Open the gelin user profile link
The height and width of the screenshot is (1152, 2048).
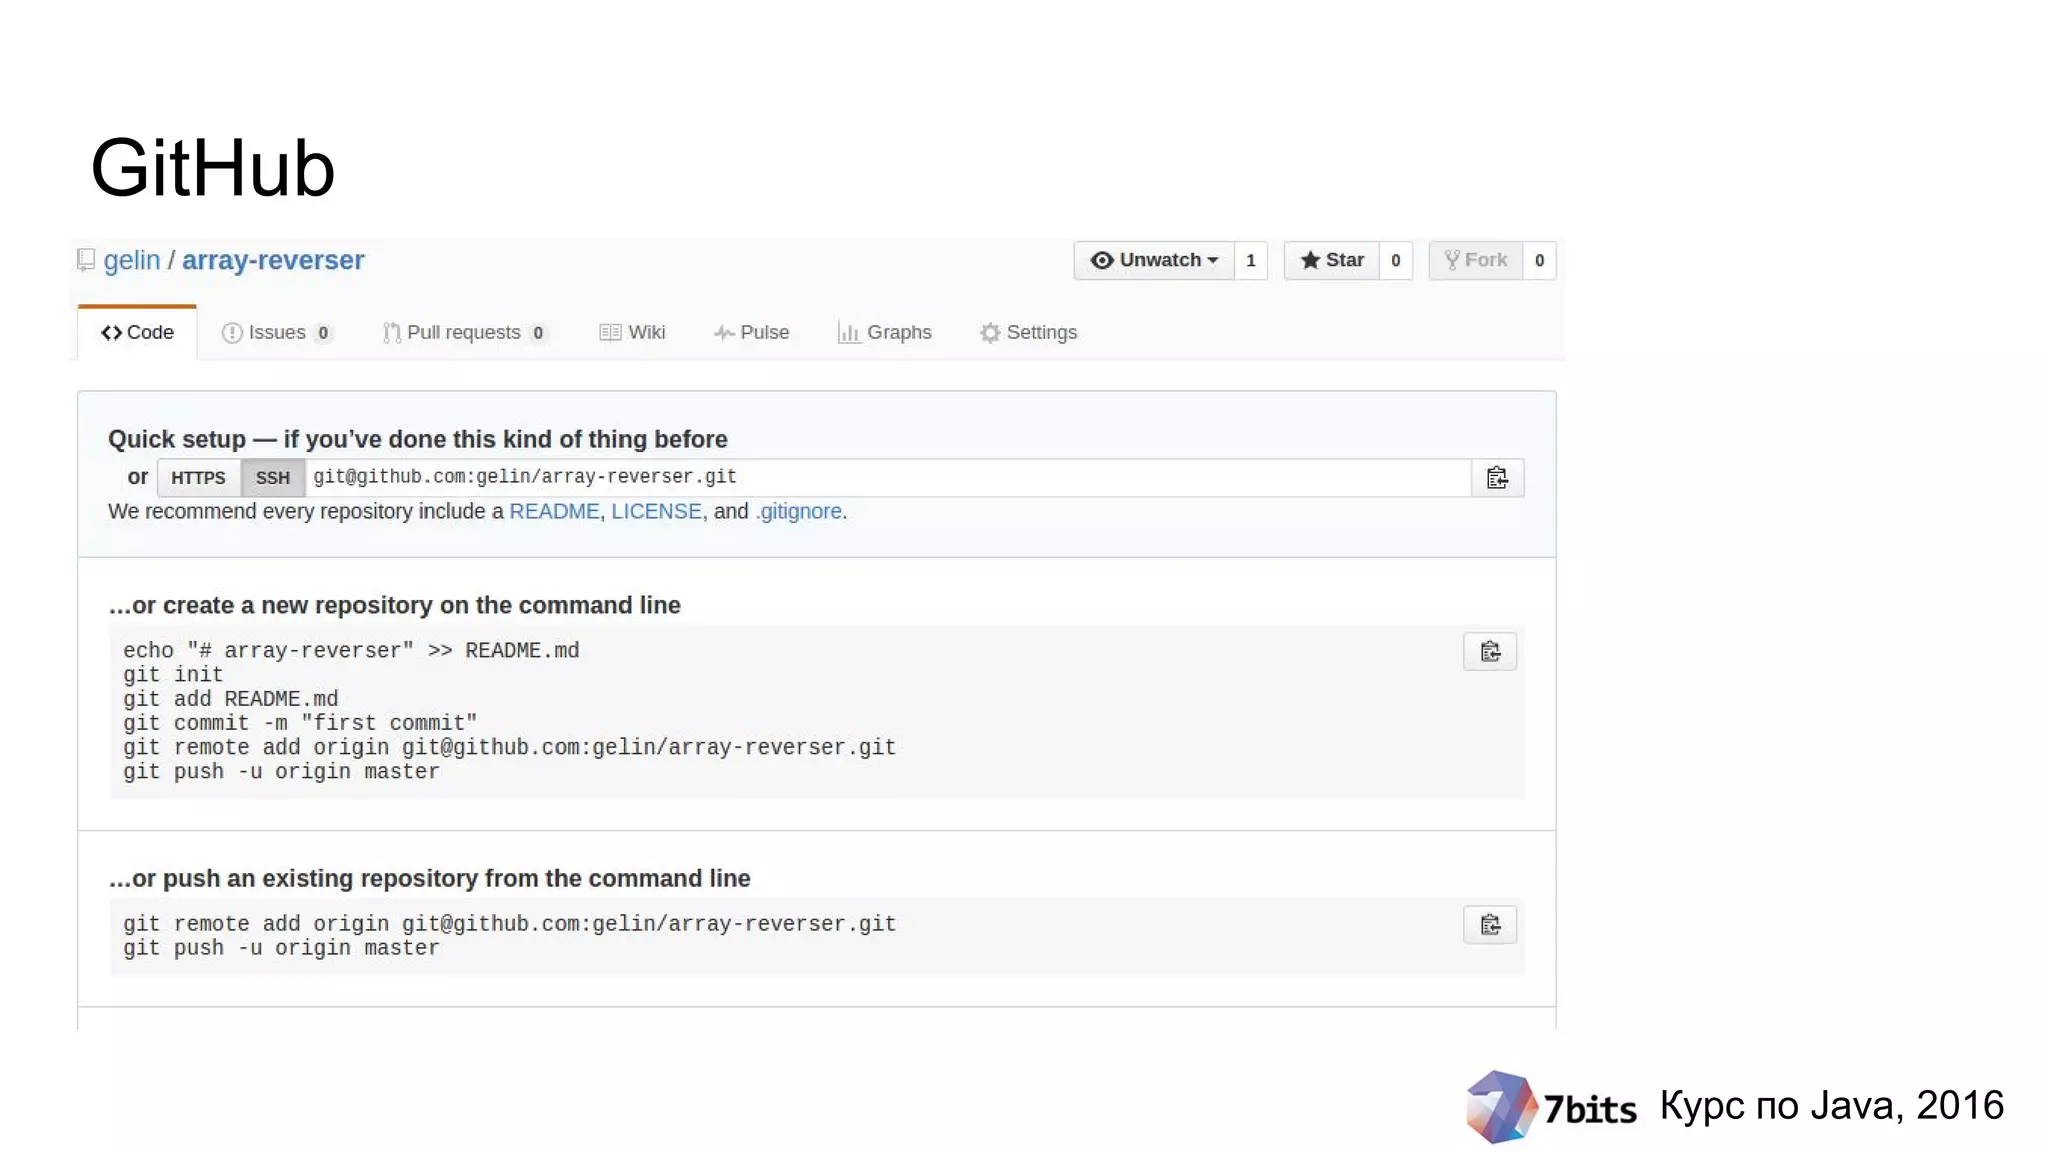[x=132, y=260]
